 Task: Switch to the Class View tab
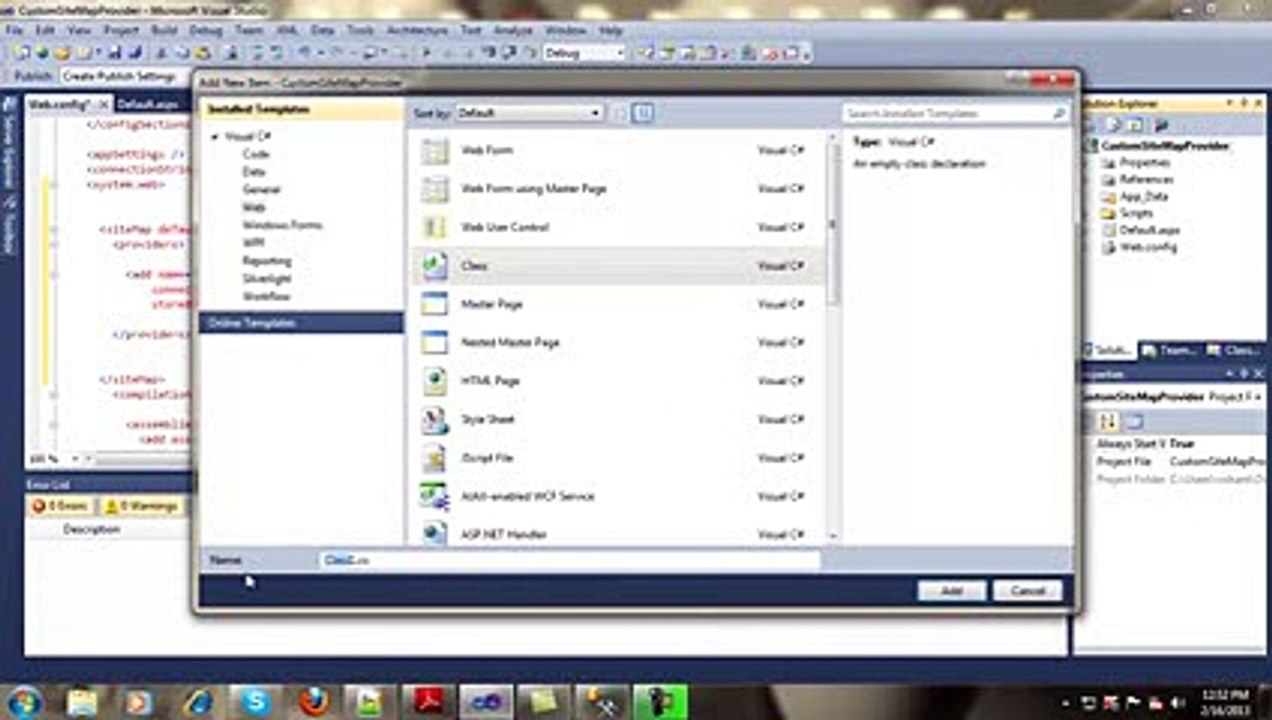tap(1233, 351)
